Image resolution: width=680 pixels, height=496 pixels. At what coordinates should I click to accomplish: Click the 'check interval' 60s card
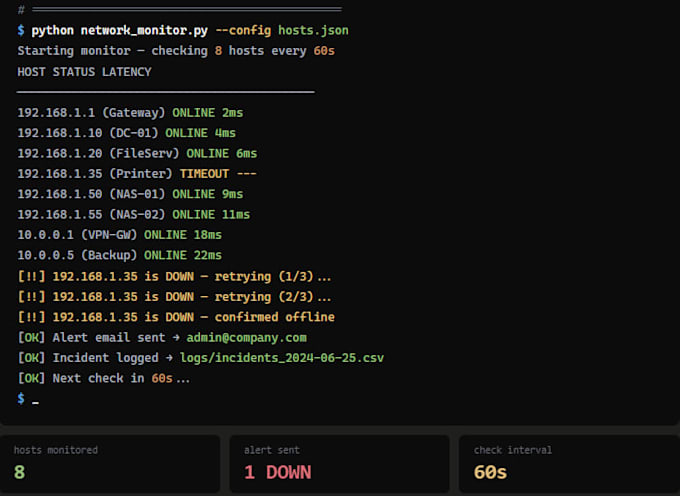[x=569, y=464]
